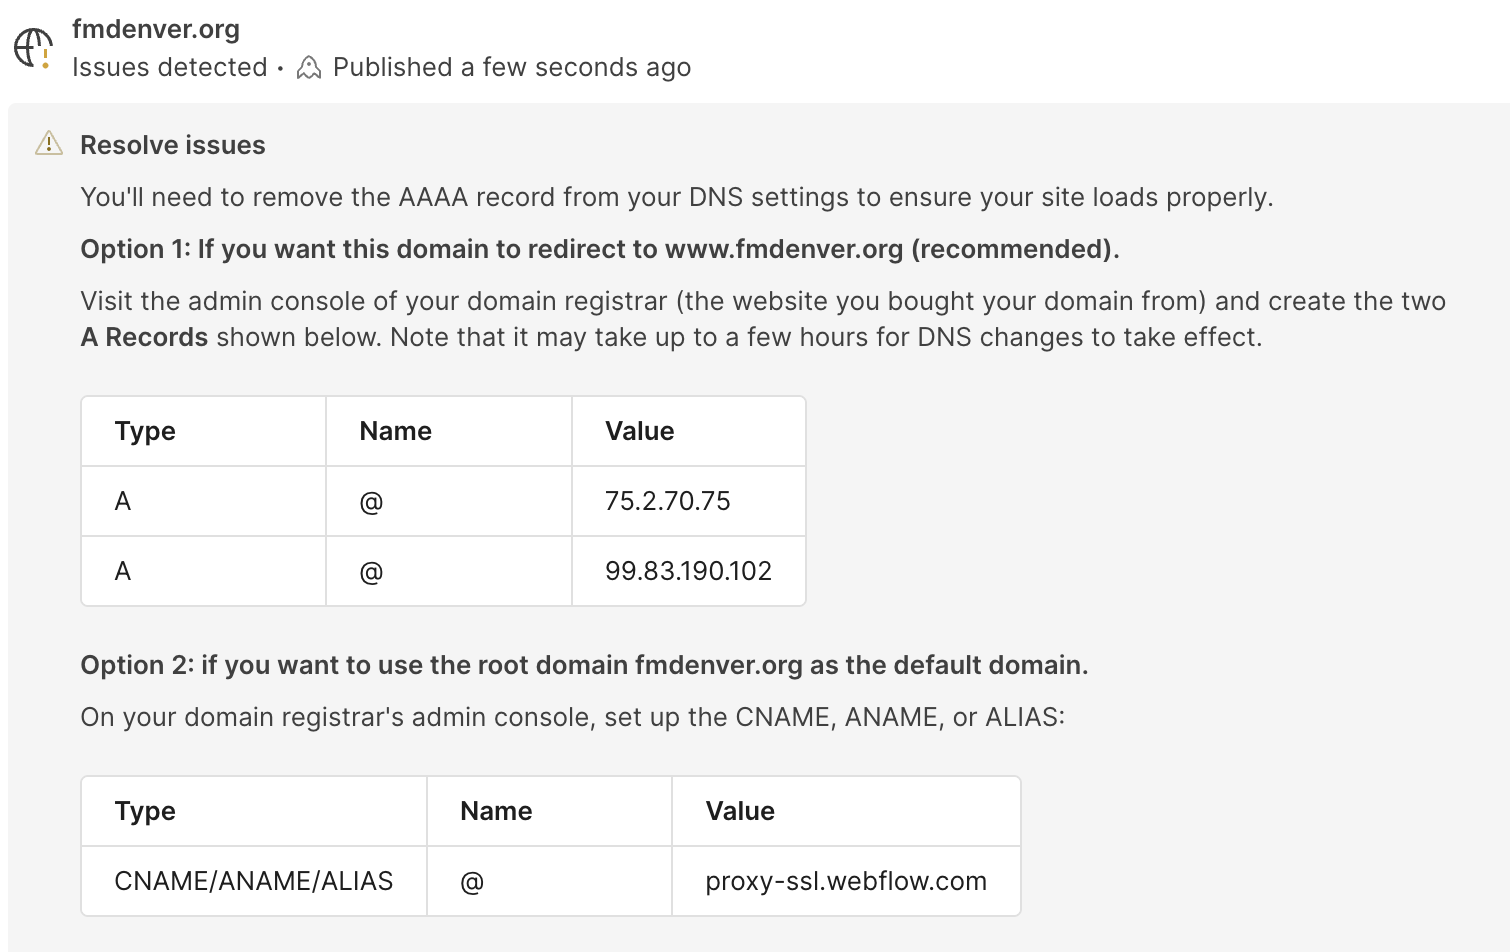Viewport: 1510px width, 952px height.
Task: Click the proxy-ssl.webflow.com value cell
Action: 845,881
